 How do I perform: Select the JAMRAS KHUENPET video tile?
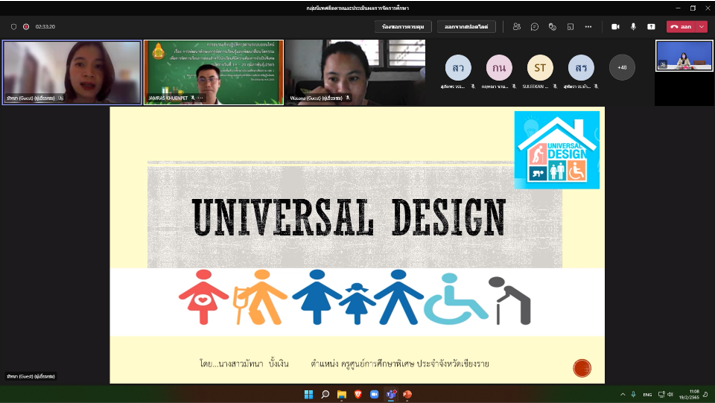(x=213, y=72)
